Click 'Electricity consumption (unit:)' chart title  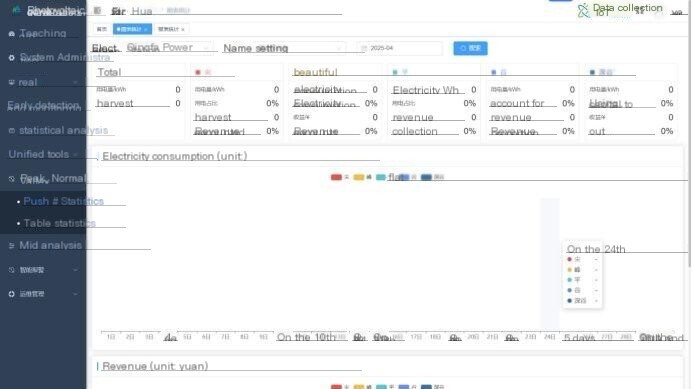pos(175,156)
